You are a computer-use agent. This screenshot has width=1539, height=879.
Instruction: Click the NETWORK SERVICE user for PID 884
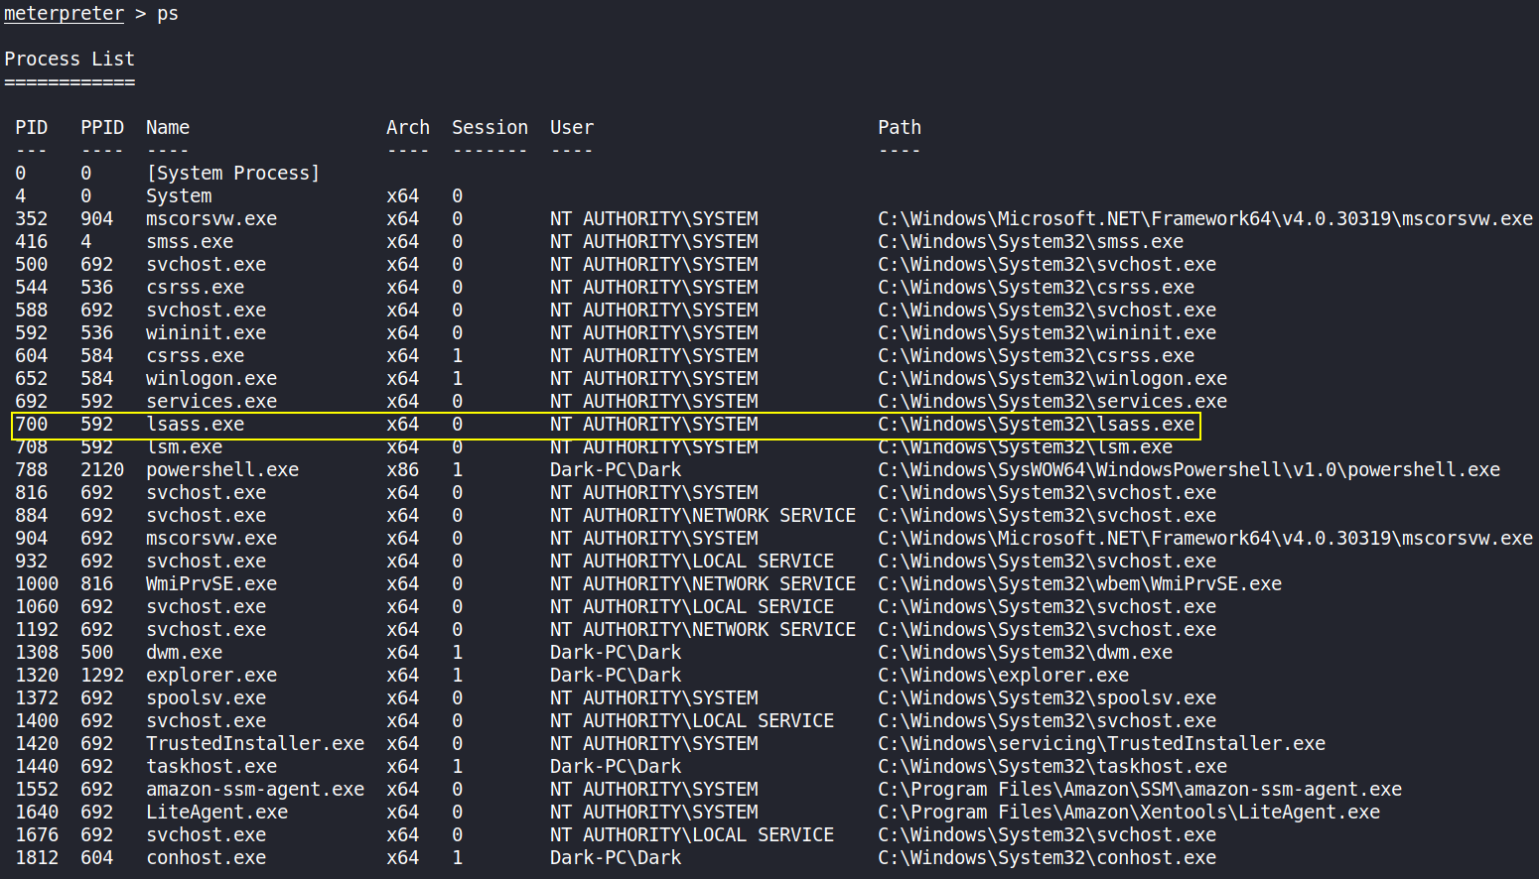(702, 515)
